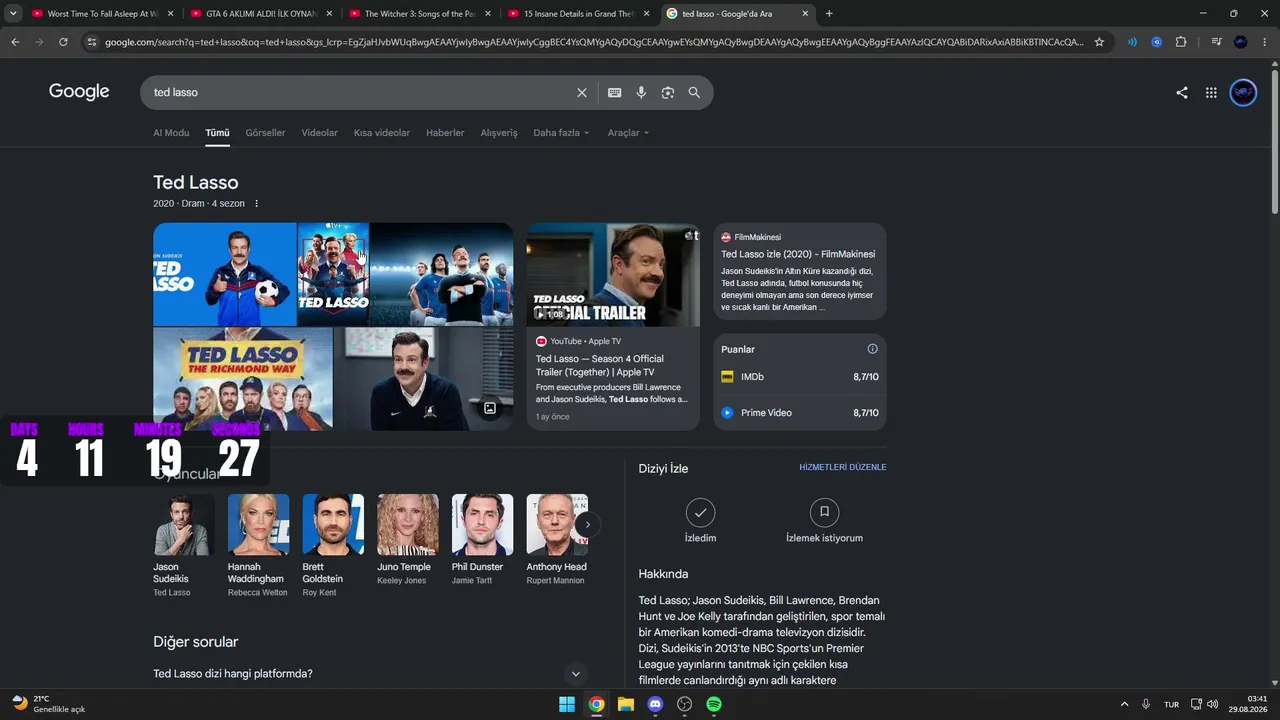The image size is (1280, 720).
Task: Bookmark this page with the star icon
Action: click(x=1099, y=42)
